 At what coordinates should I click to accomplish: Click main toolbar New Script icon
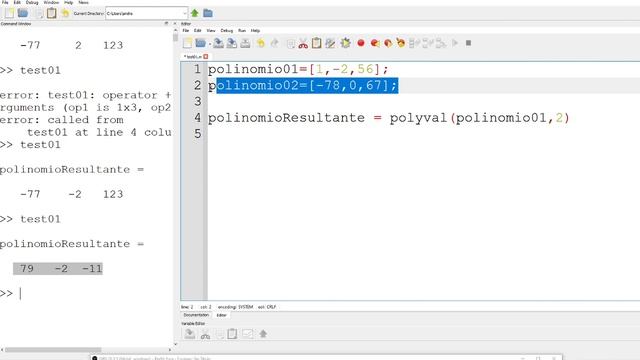point(9,13)
